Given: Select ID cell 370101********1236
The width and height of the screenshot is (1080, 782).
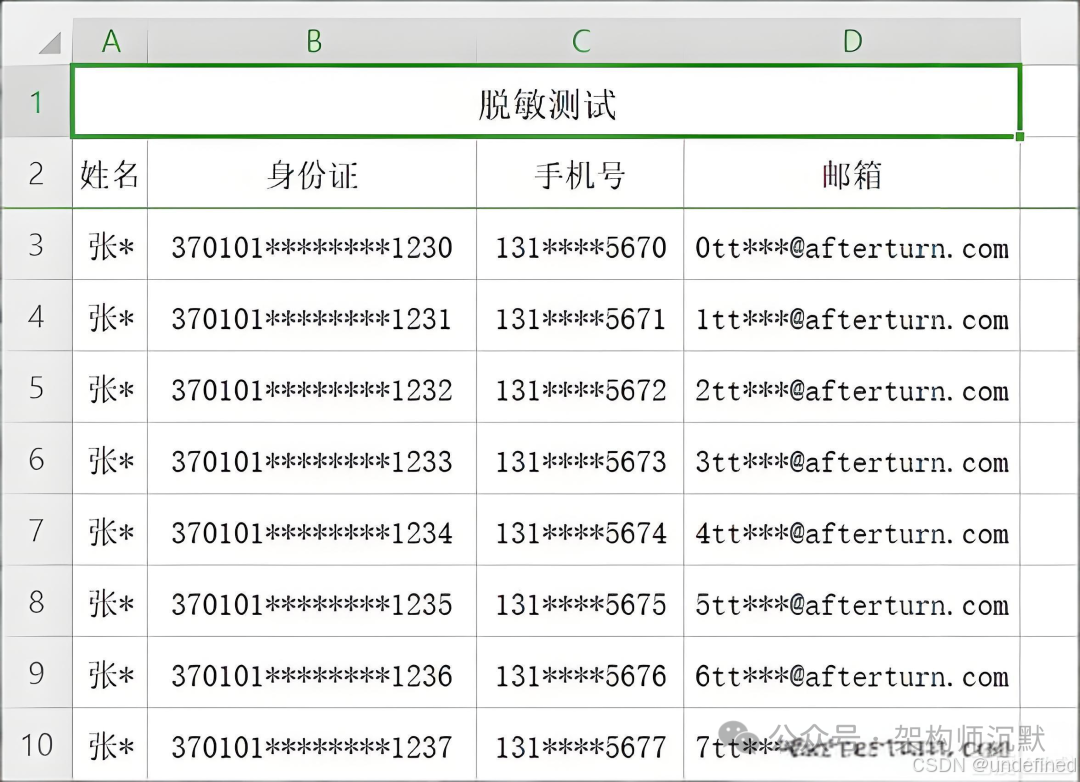Looking at the screenshot, I should point(312,674).
